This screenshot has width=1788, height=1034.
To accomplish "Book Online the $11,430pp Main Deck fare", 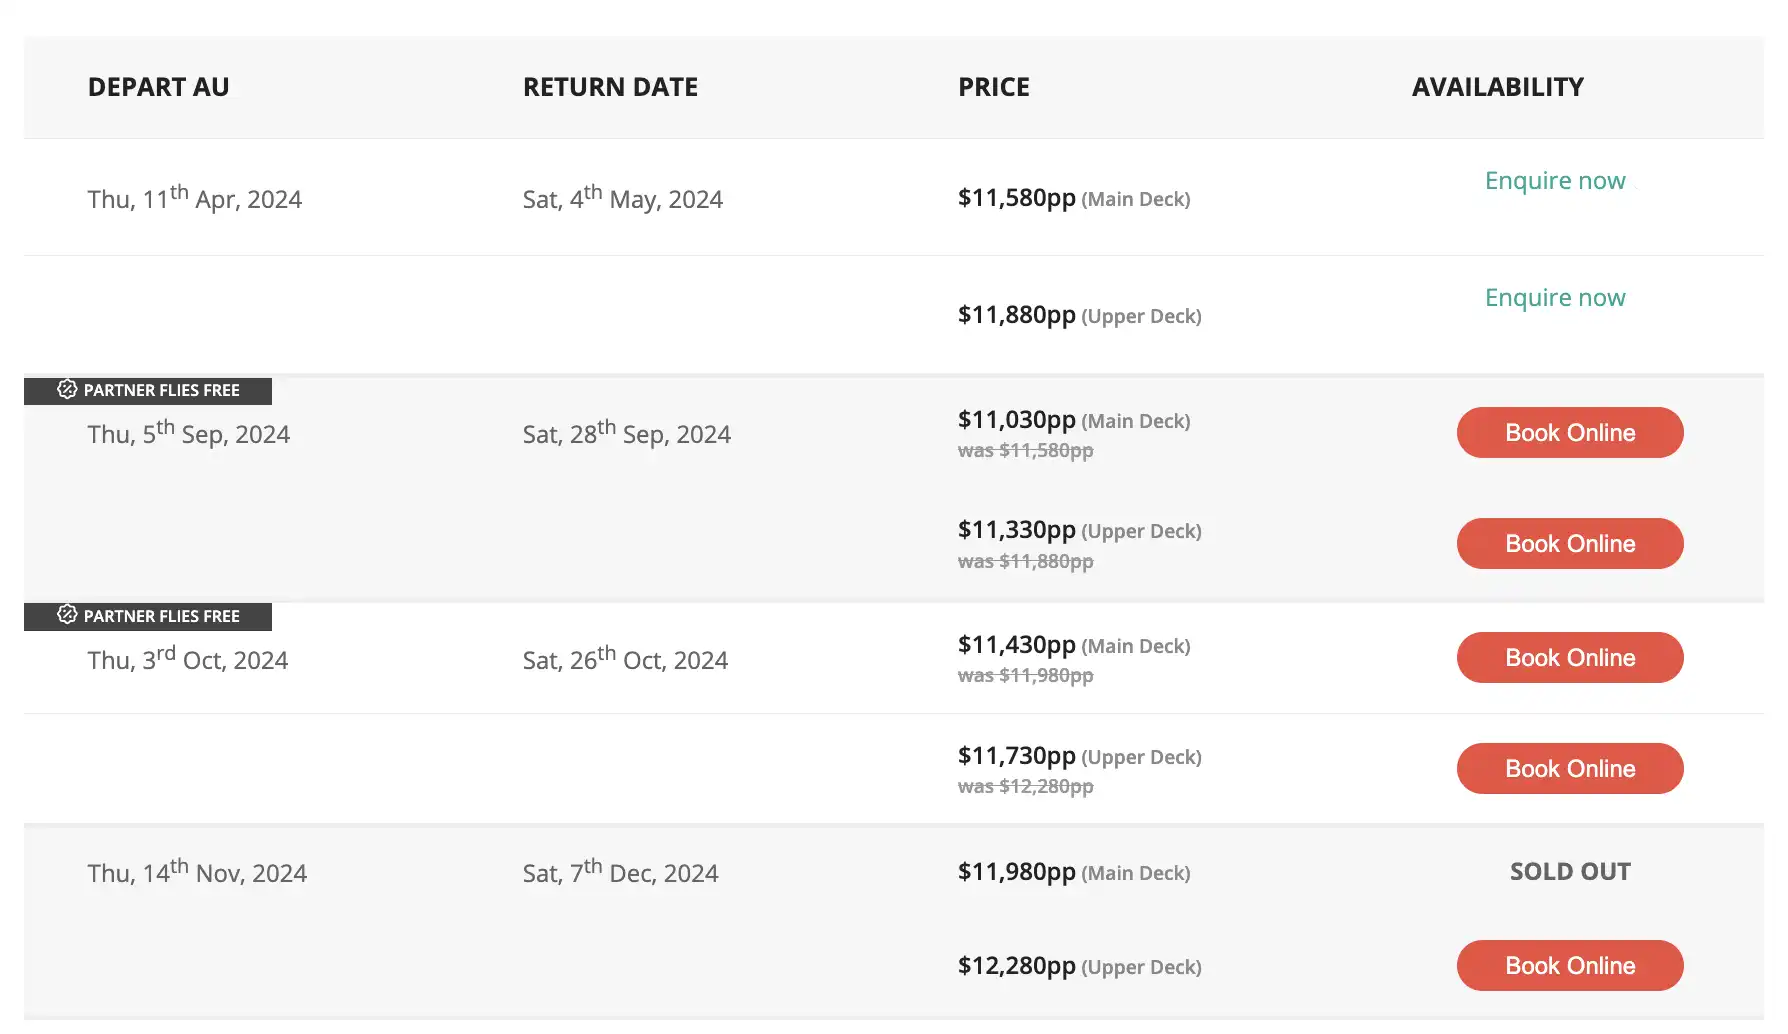I will point(1570,658).
